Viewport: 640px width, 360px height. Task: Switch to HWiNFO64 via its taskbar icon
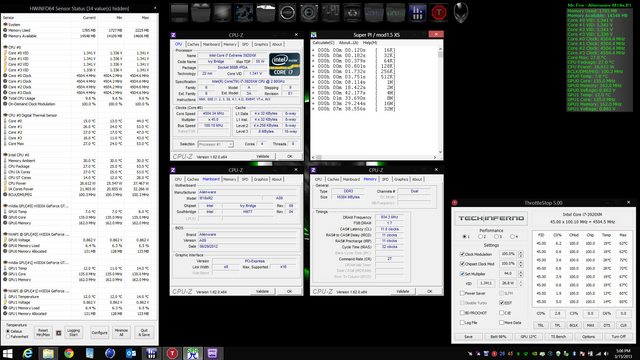click(x=151, y=353)
